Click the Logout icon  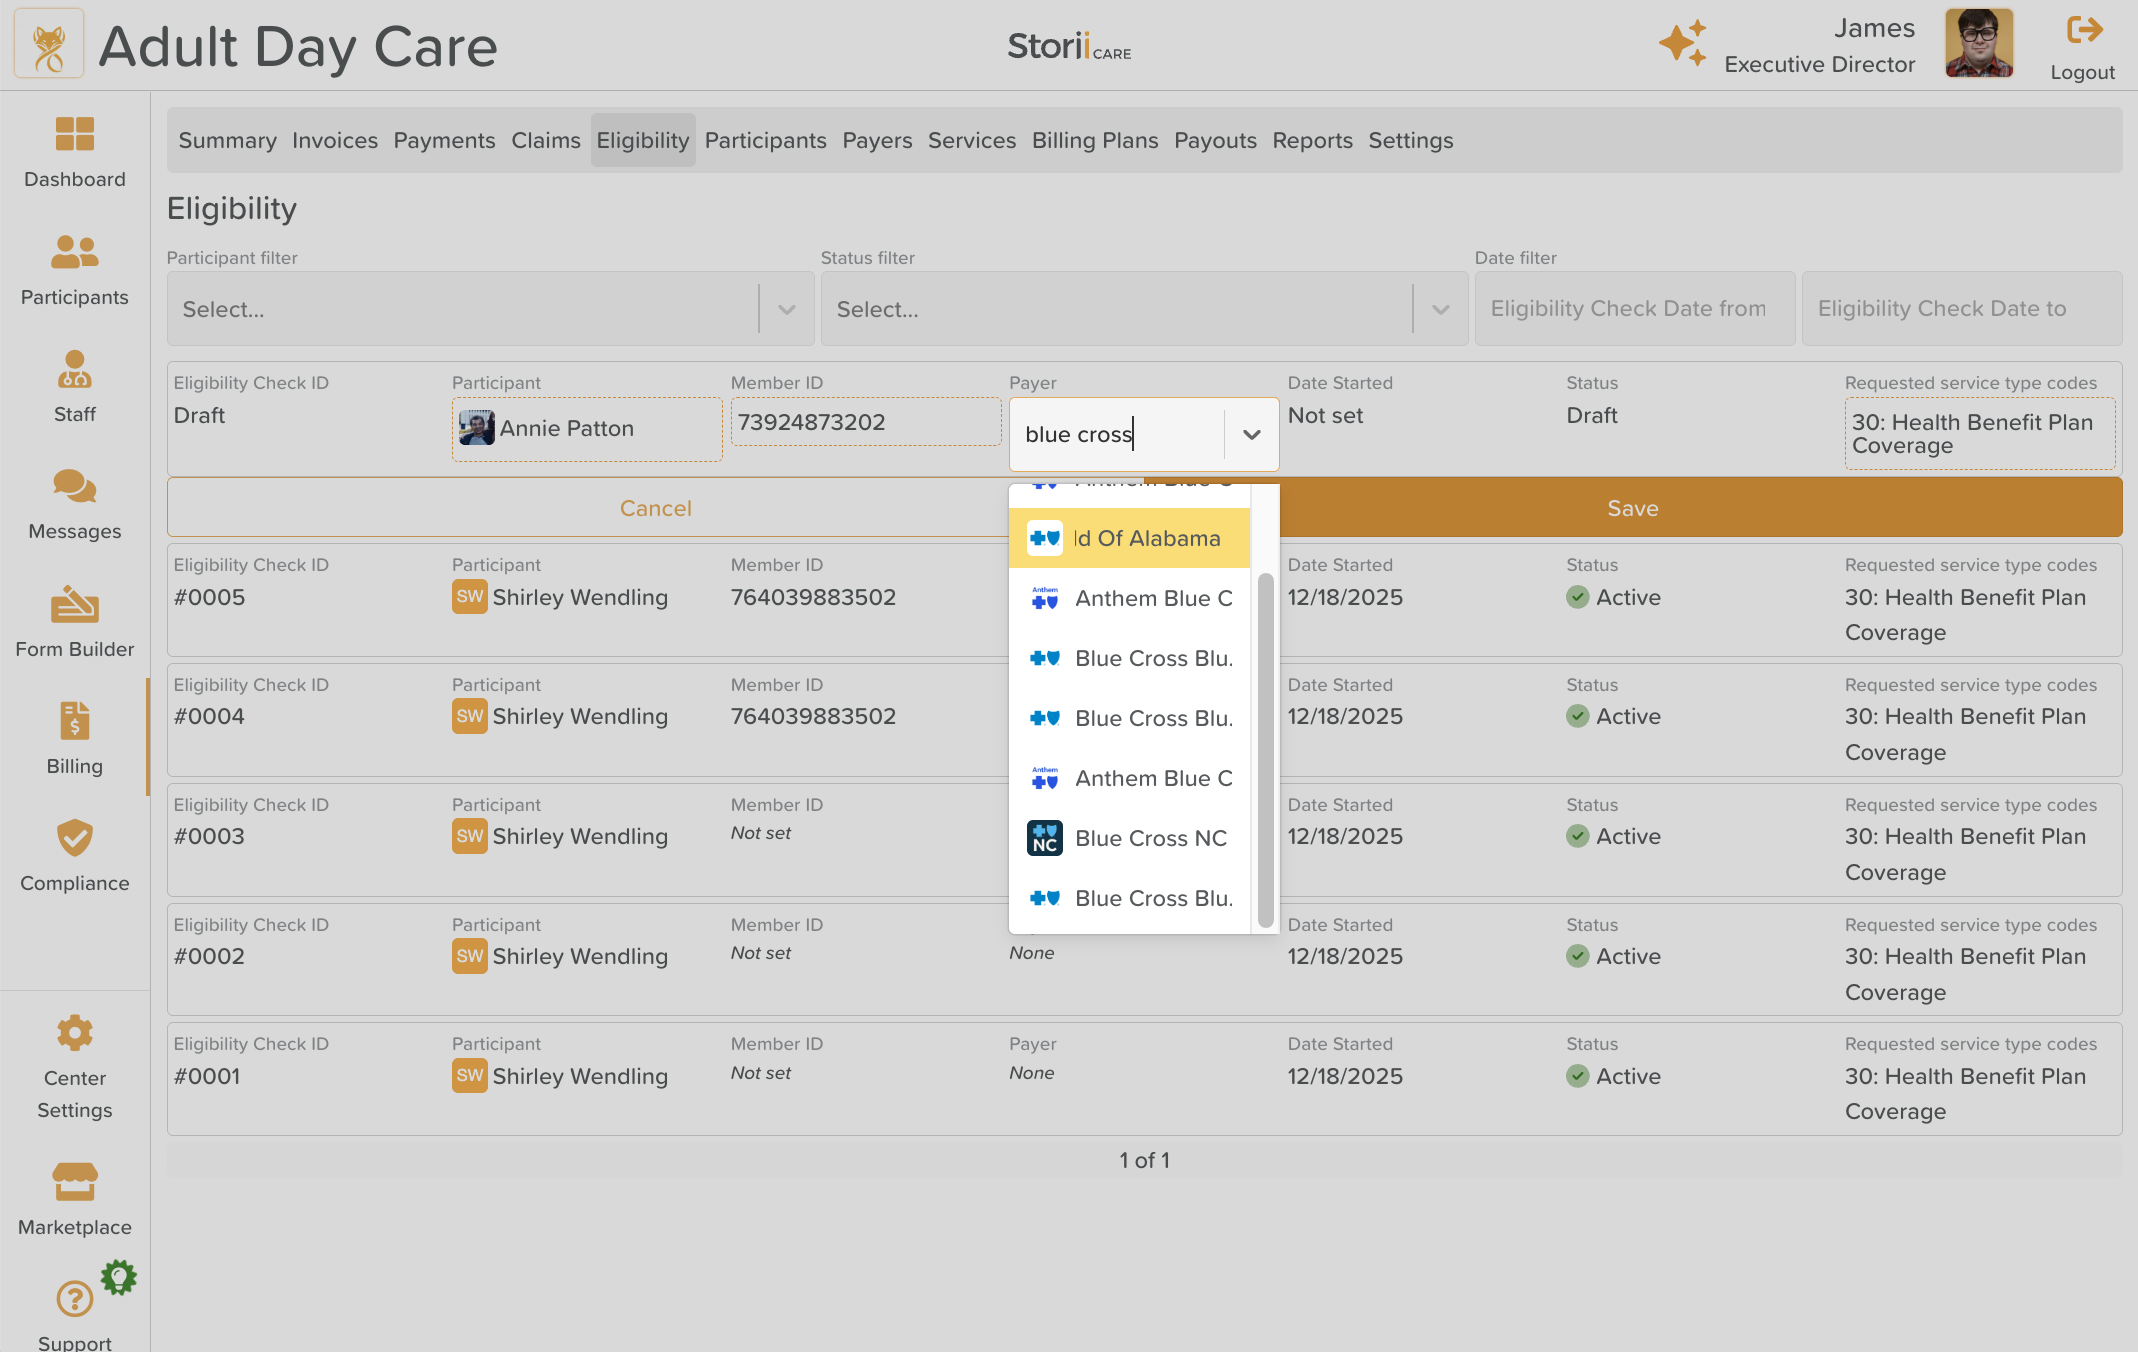[2083, 30]
